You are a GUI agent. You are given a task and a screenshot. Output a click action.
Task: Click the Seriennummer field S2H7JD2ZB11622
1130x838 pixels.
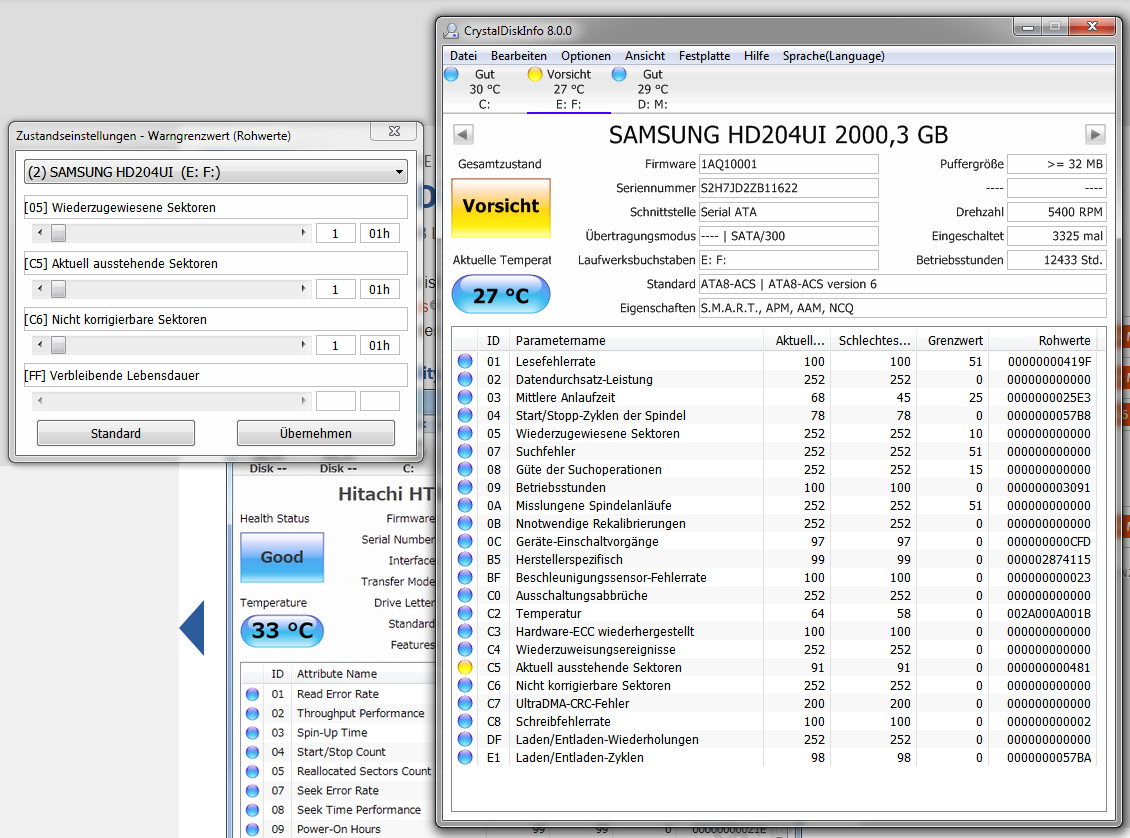coord(788,187)
